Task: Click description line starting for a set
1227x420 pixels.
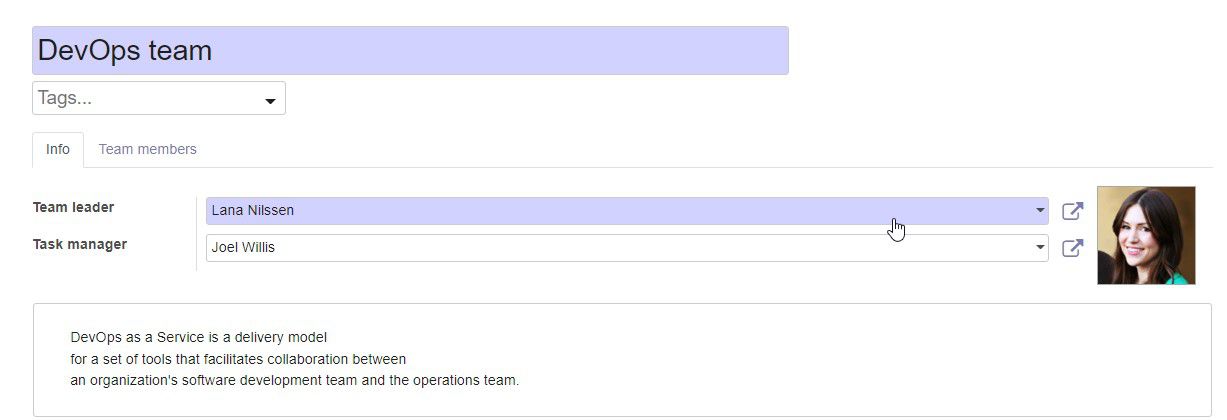Action: tap(238, 359)
